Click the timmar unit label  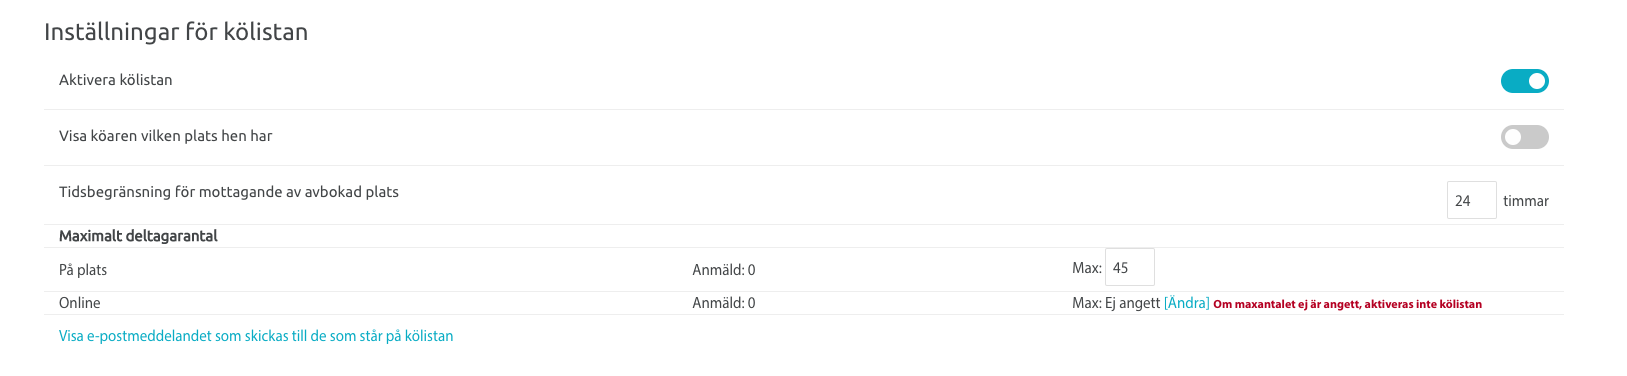pos(1526,201)
